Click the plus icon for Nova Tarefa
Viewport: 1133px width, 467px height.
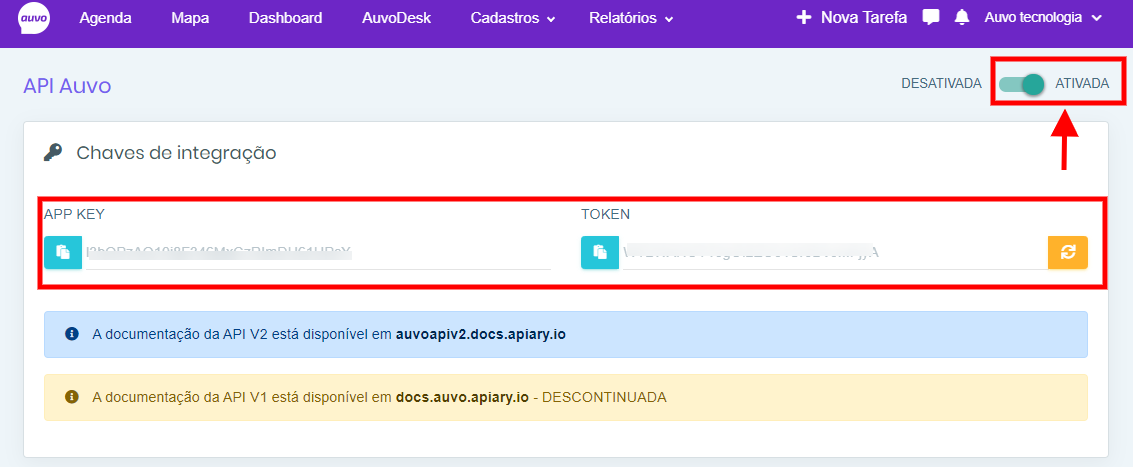point(803,18)
